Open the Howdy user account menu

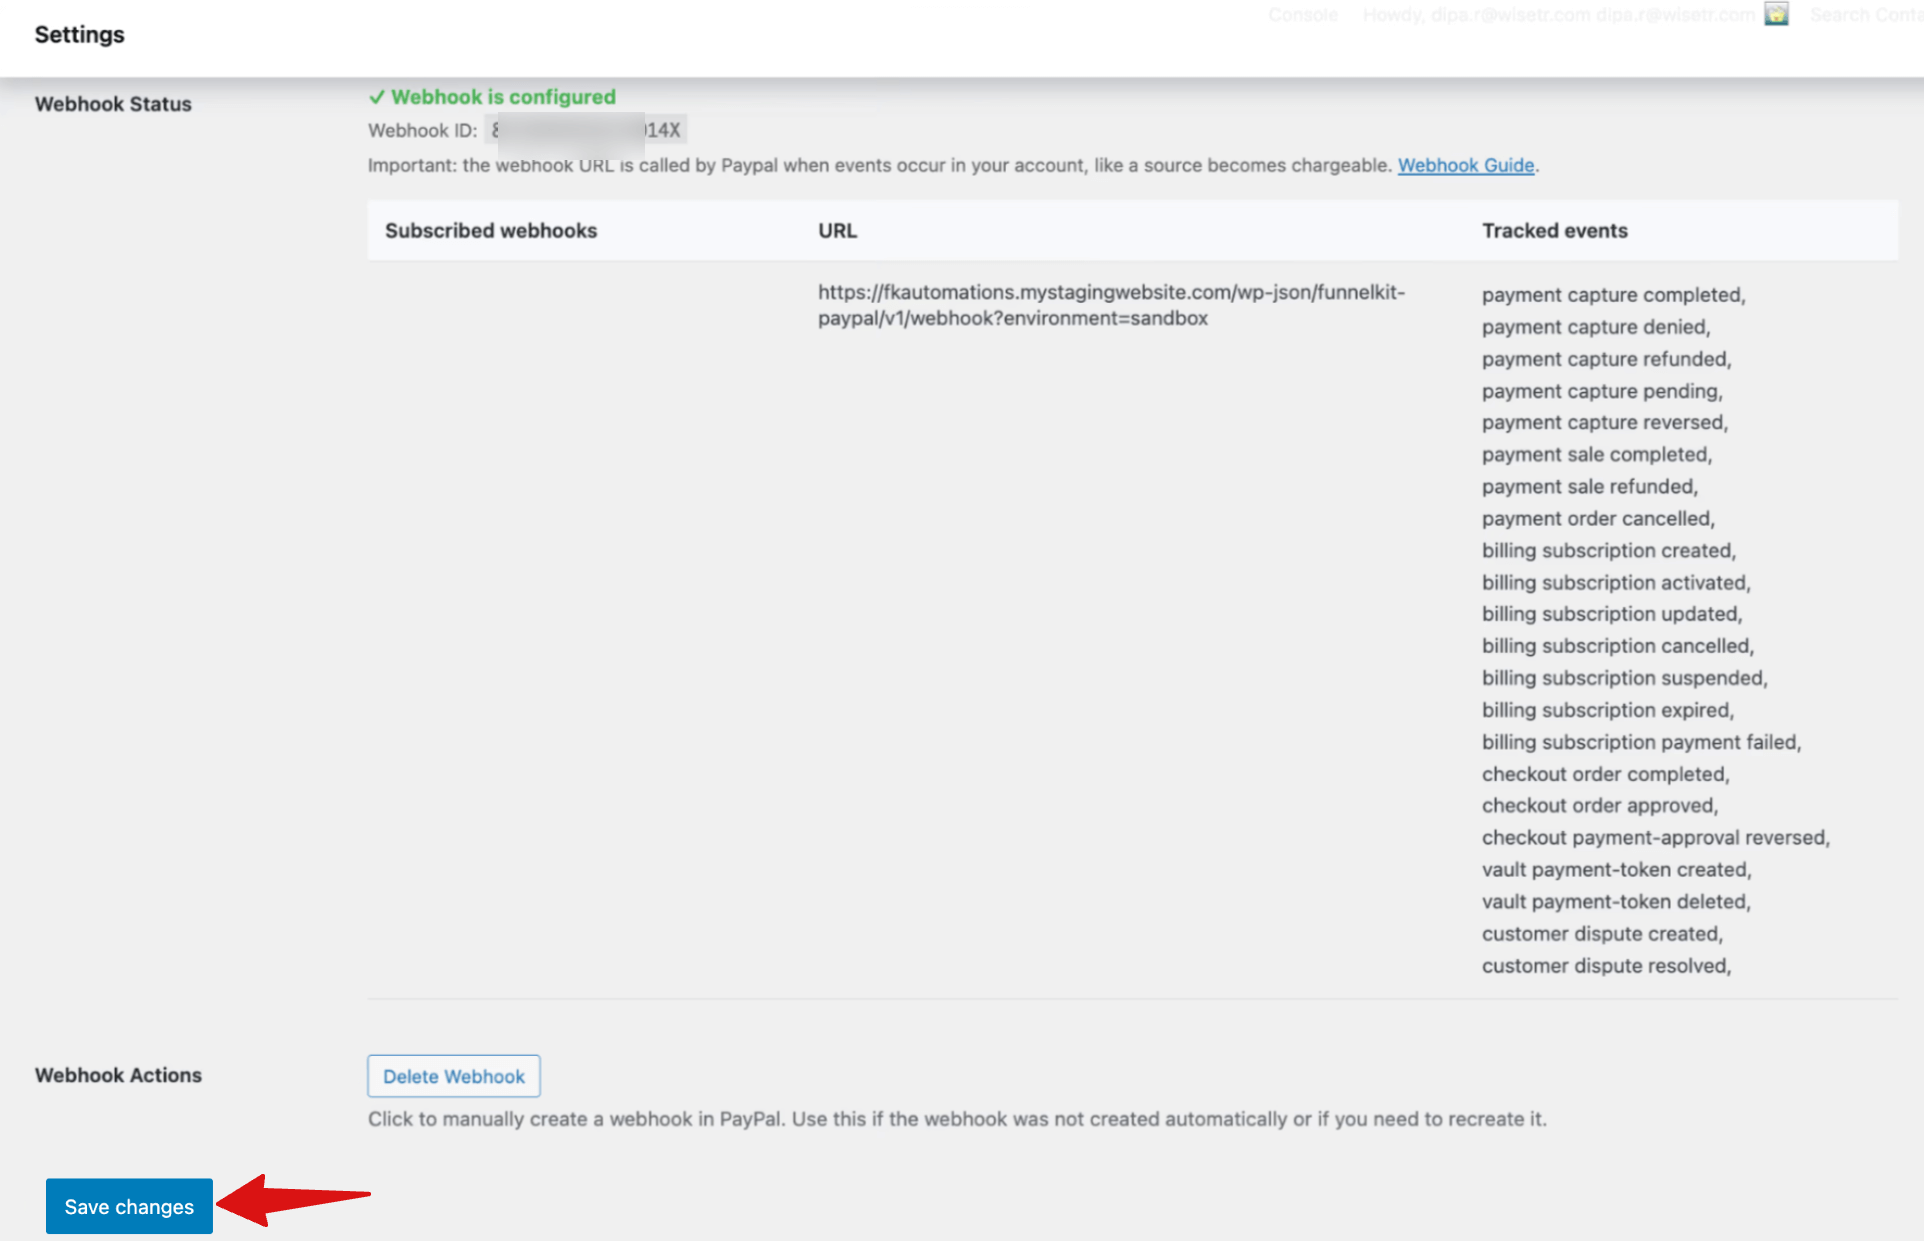pos(1557,15)
